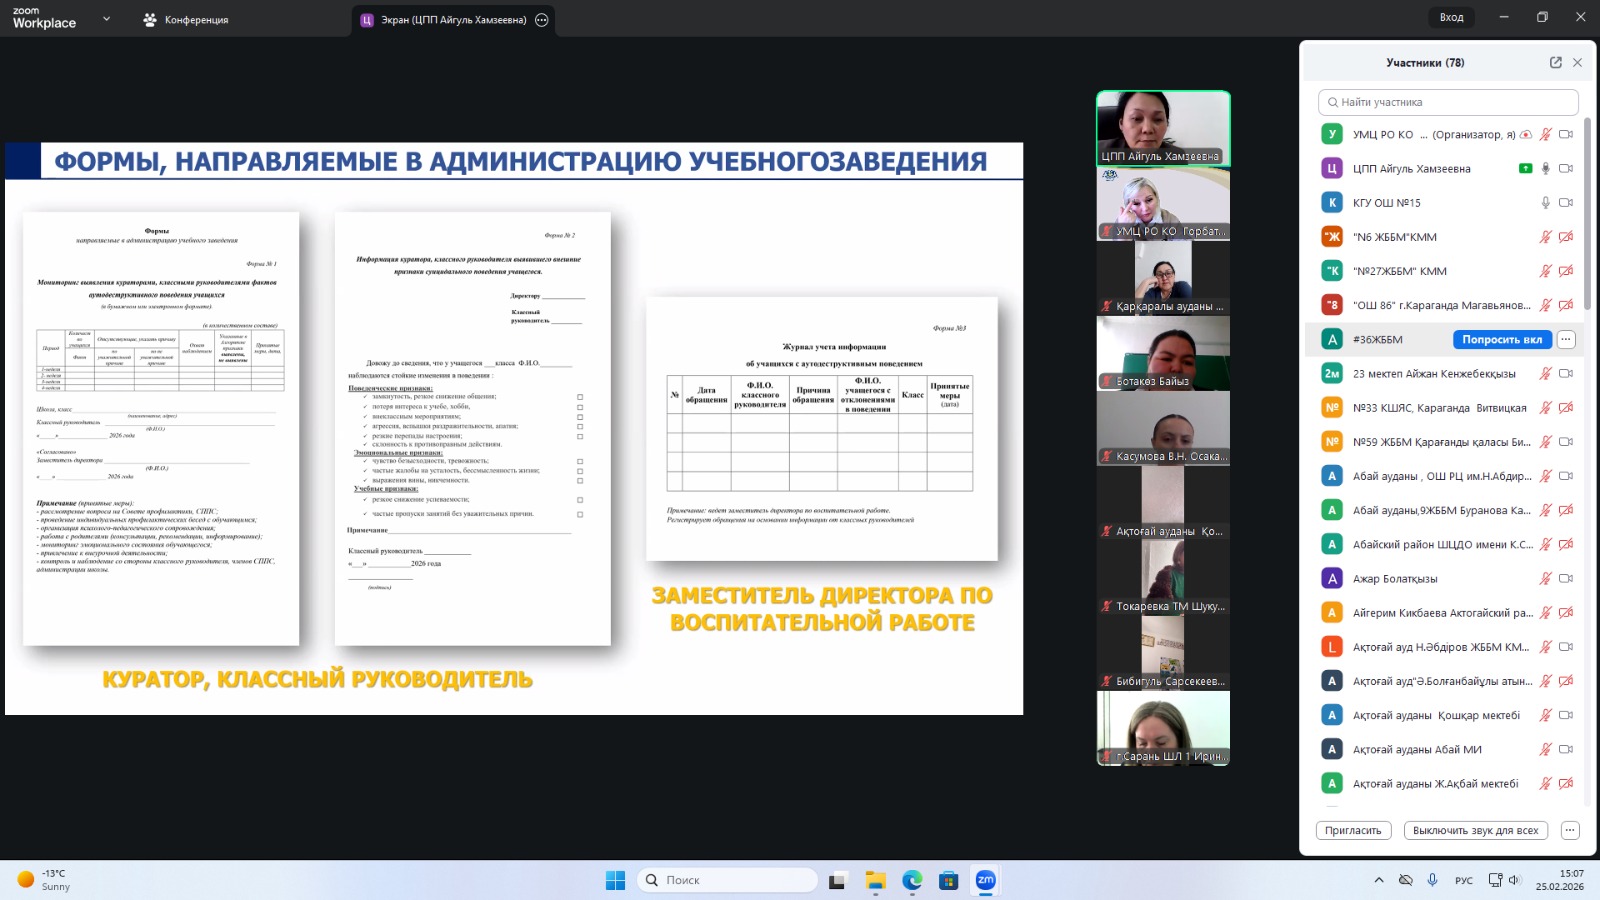The height and width of the screenshot is (900, 1600).
Task: Open screen share tab options ellipsis
Action: [542, 20]
